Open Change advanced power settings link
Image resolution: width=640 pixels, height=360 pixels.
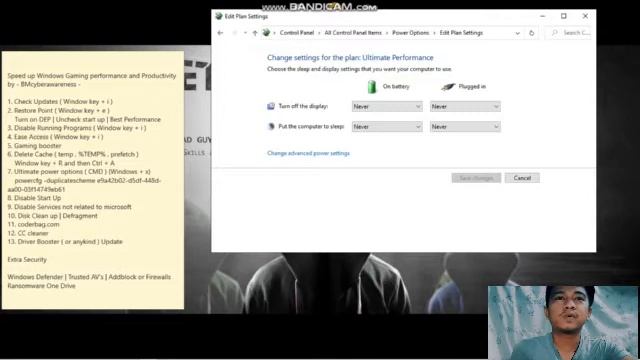click(x=308, y=153)
